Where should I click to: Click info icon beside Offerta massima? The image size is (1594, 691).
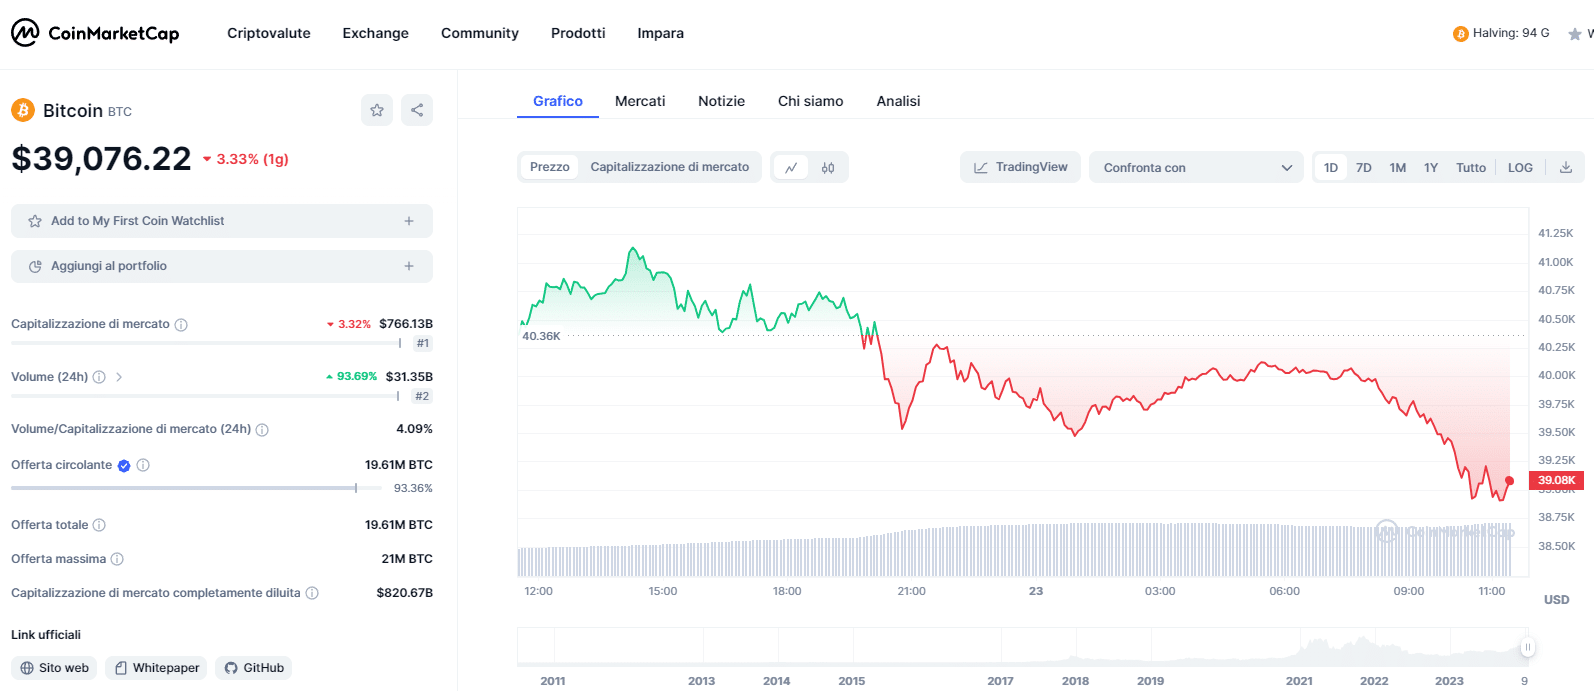tap(117, 559)
